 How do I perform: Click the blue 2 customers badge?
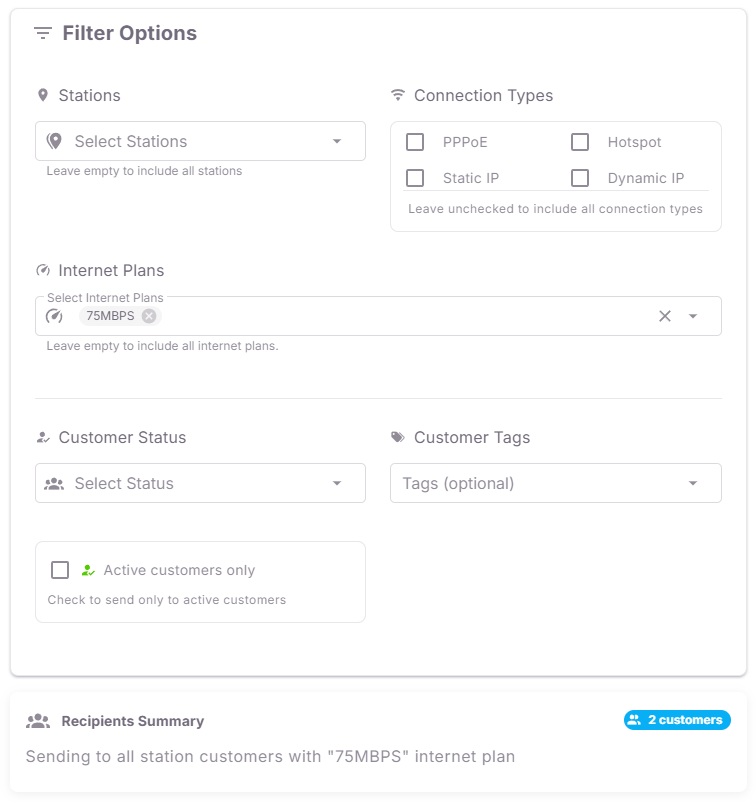[677, 719]
